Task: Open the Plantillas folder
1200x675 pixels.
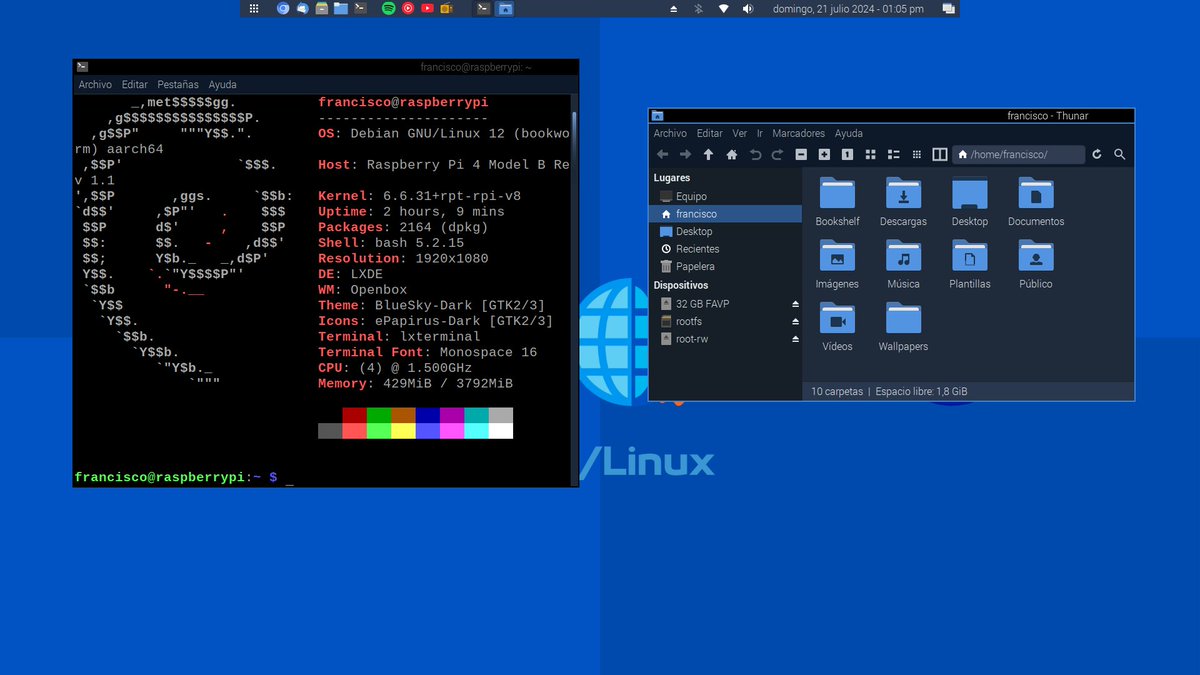Action: click(x=969, y=264)
